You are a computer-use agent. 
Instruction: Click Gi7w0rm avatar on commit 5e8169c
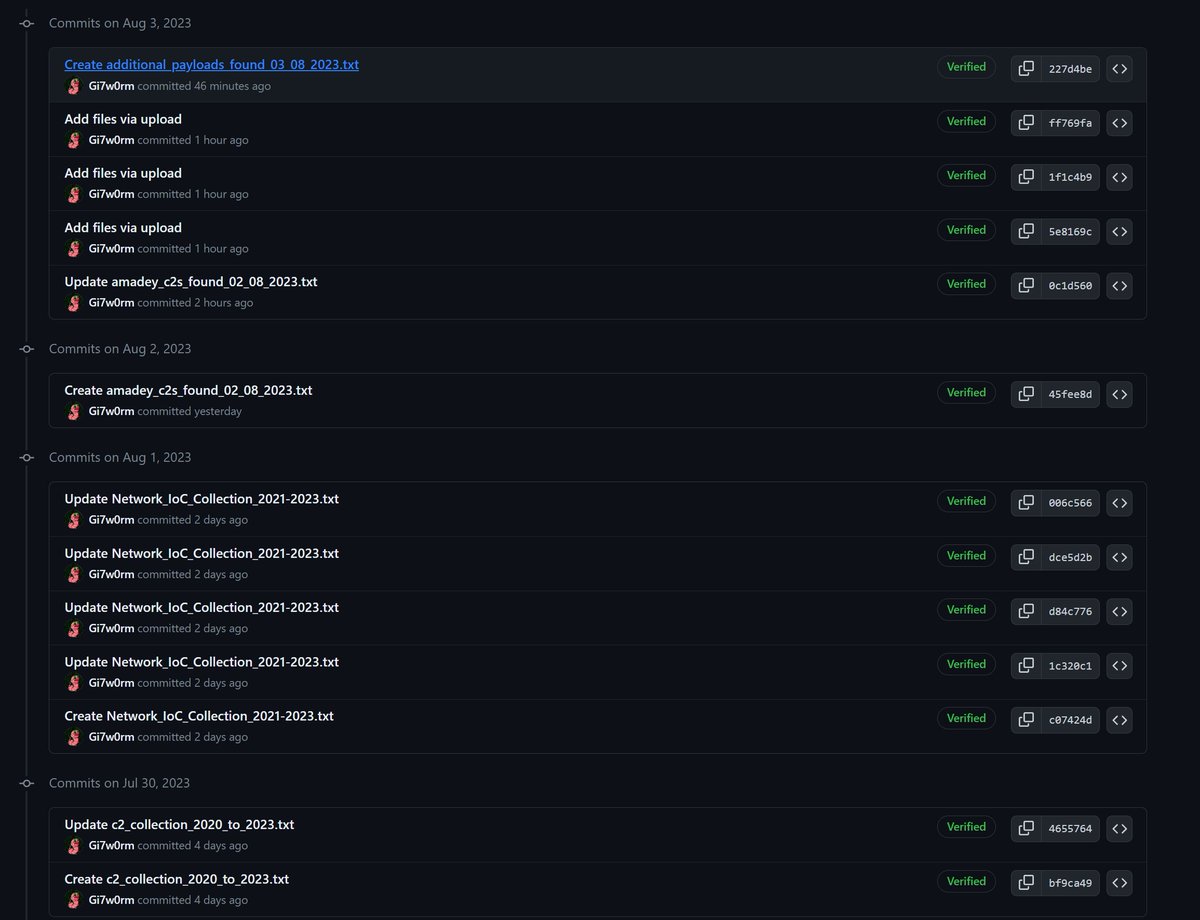73,248
